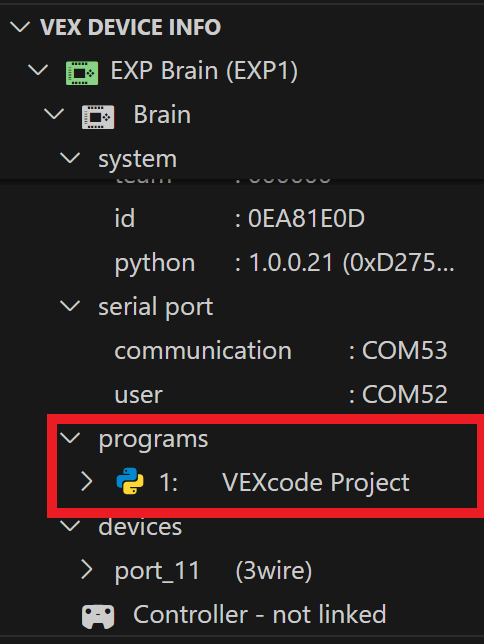Click the Python logo icon
Viewport: 484px width, 644px height.
[130, 481]
